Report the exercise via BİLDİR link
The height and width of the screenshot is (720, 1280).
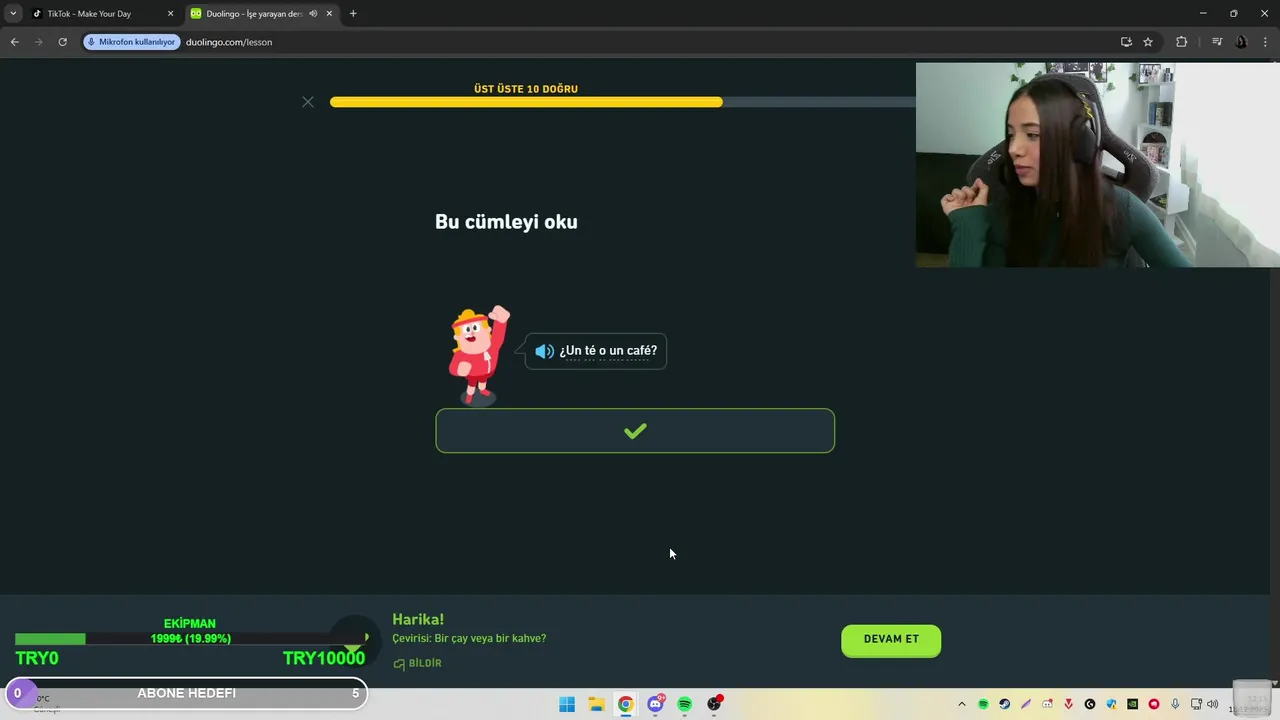point(417,663)
